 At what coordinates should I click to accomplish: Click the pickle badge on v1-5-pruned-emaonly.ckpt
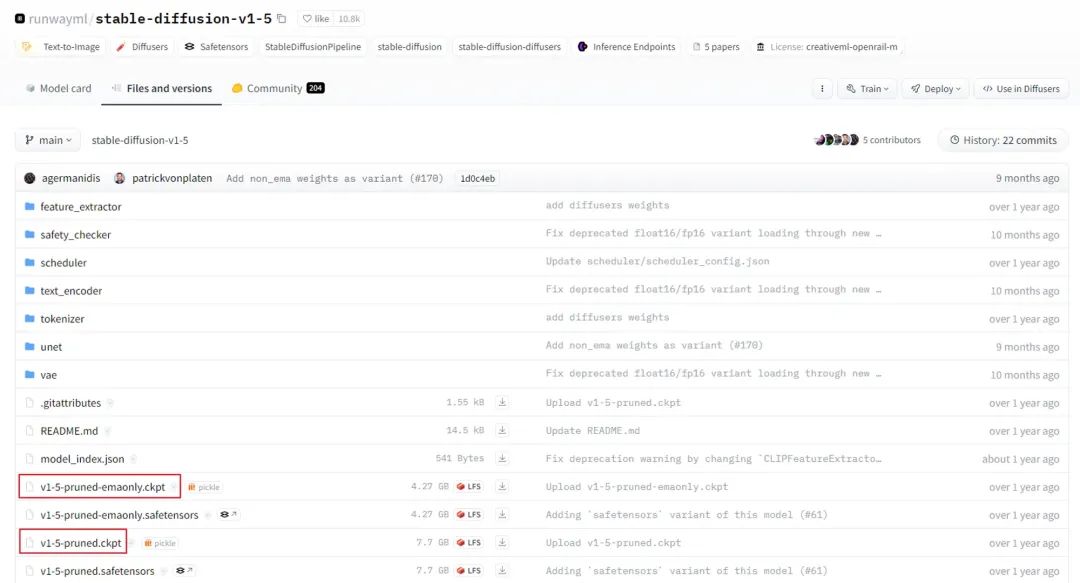click(203, 486)
